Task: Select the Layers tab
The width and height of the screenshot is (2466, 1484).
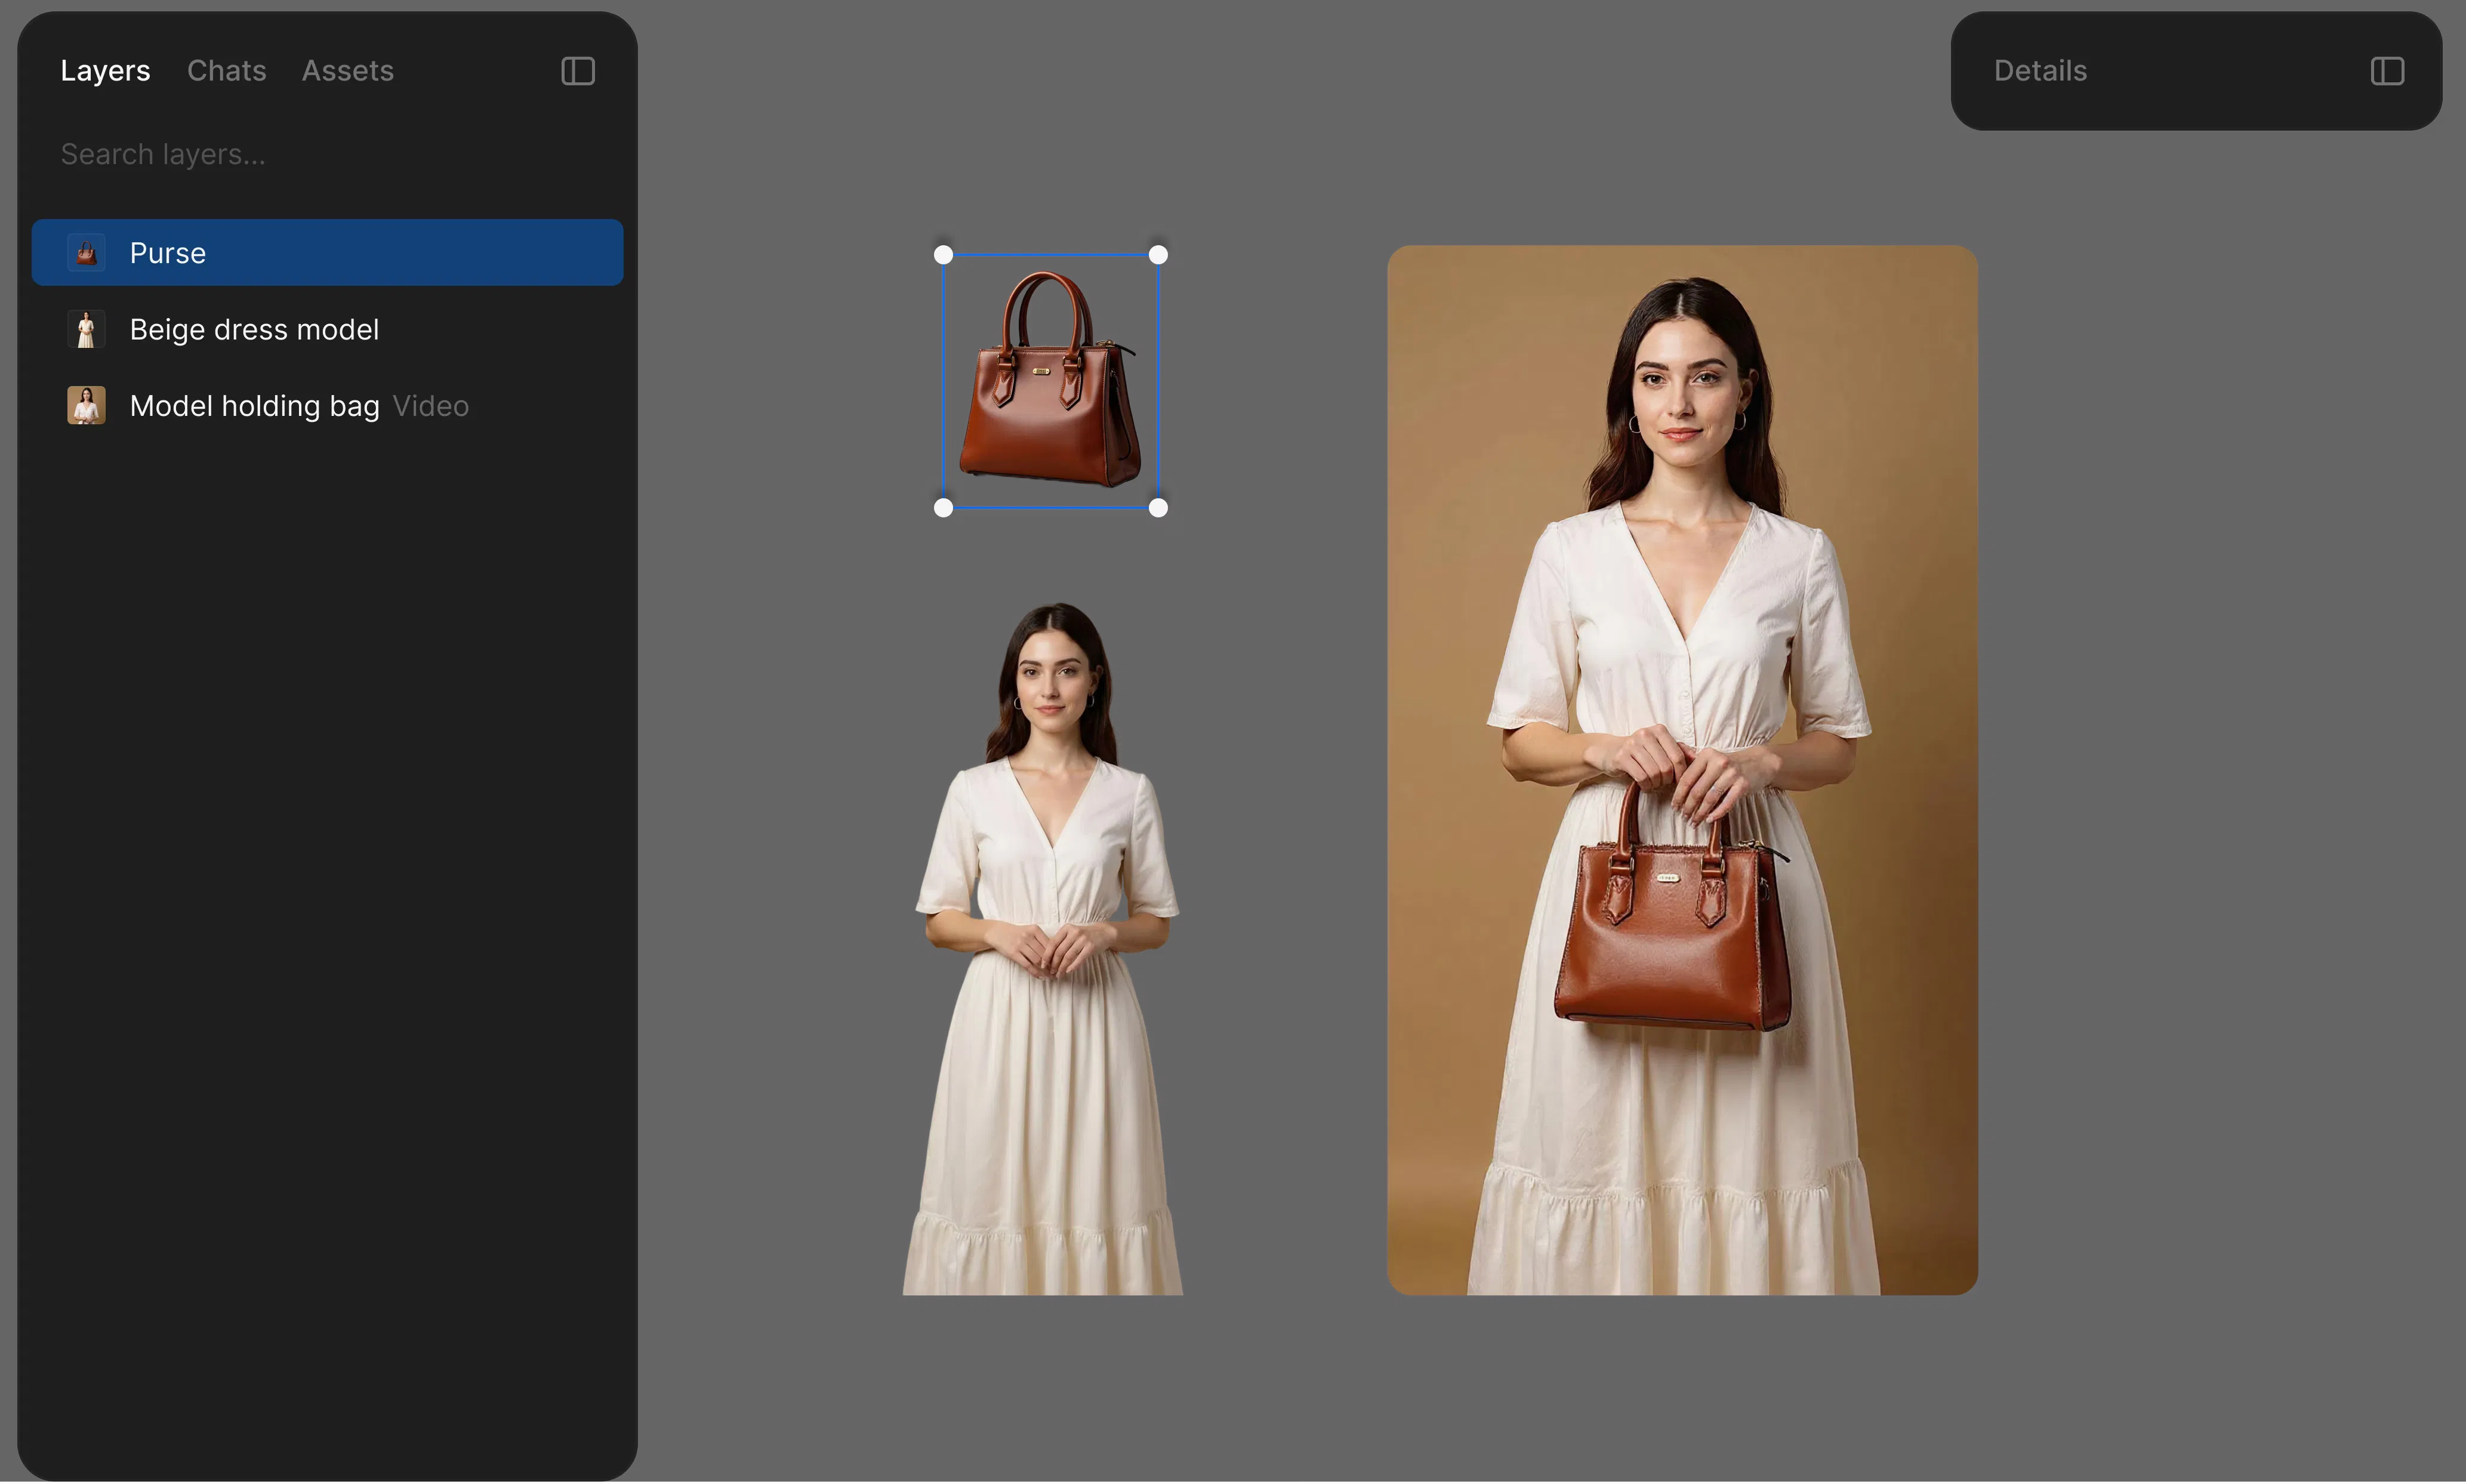Action: pos(105,71)
